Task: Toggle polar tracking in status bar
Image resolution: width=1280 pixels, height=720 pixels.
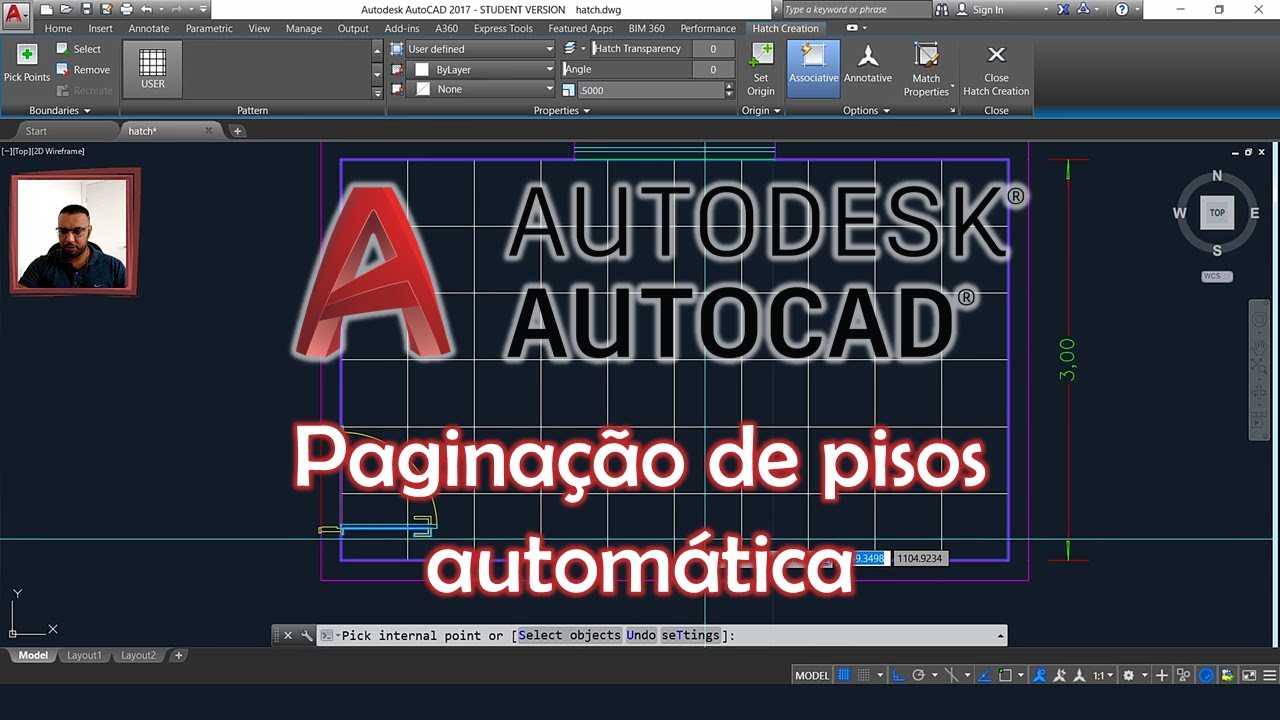Action: 918,676
